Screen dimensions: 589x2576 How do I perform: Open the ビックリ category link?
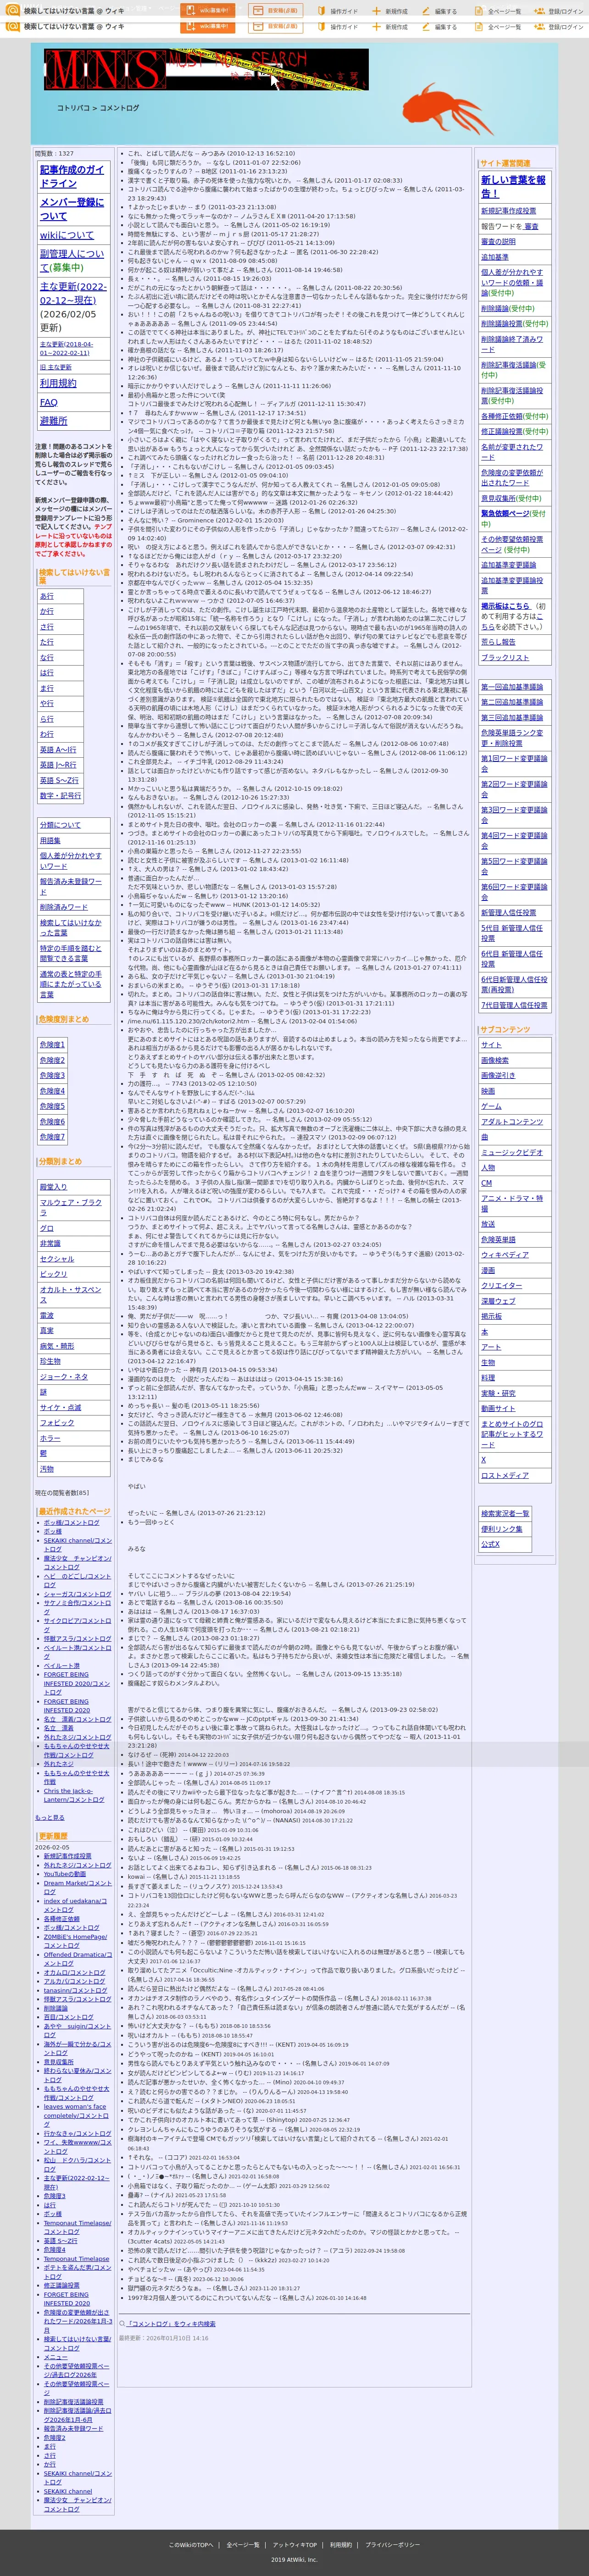(53, 1274)
